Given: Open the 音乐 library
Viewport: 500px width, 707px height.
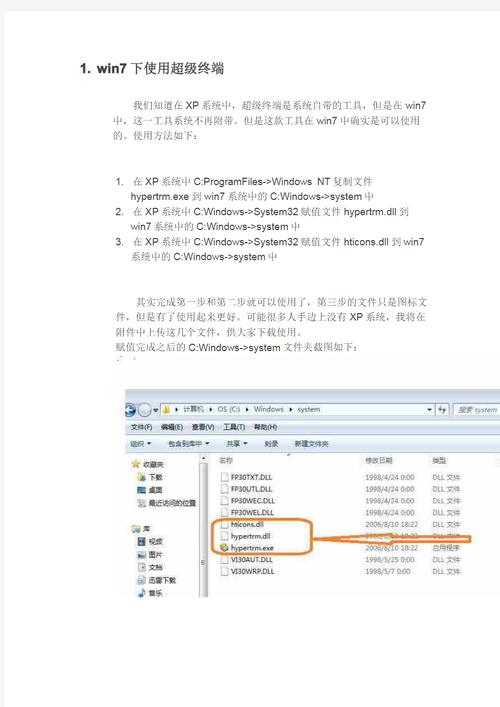Looking at the screenshot, I should click(x=150, y=592).
